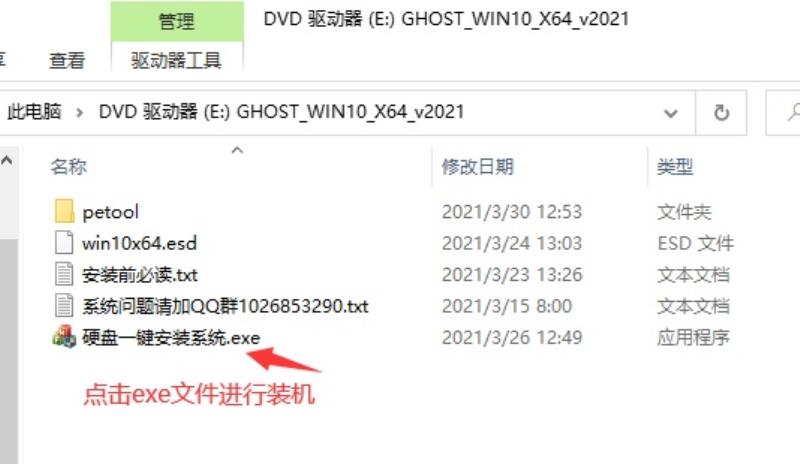Select the win10x64.esd file icon
Screen dimensions: 800x464
click(x=64, y=242)
